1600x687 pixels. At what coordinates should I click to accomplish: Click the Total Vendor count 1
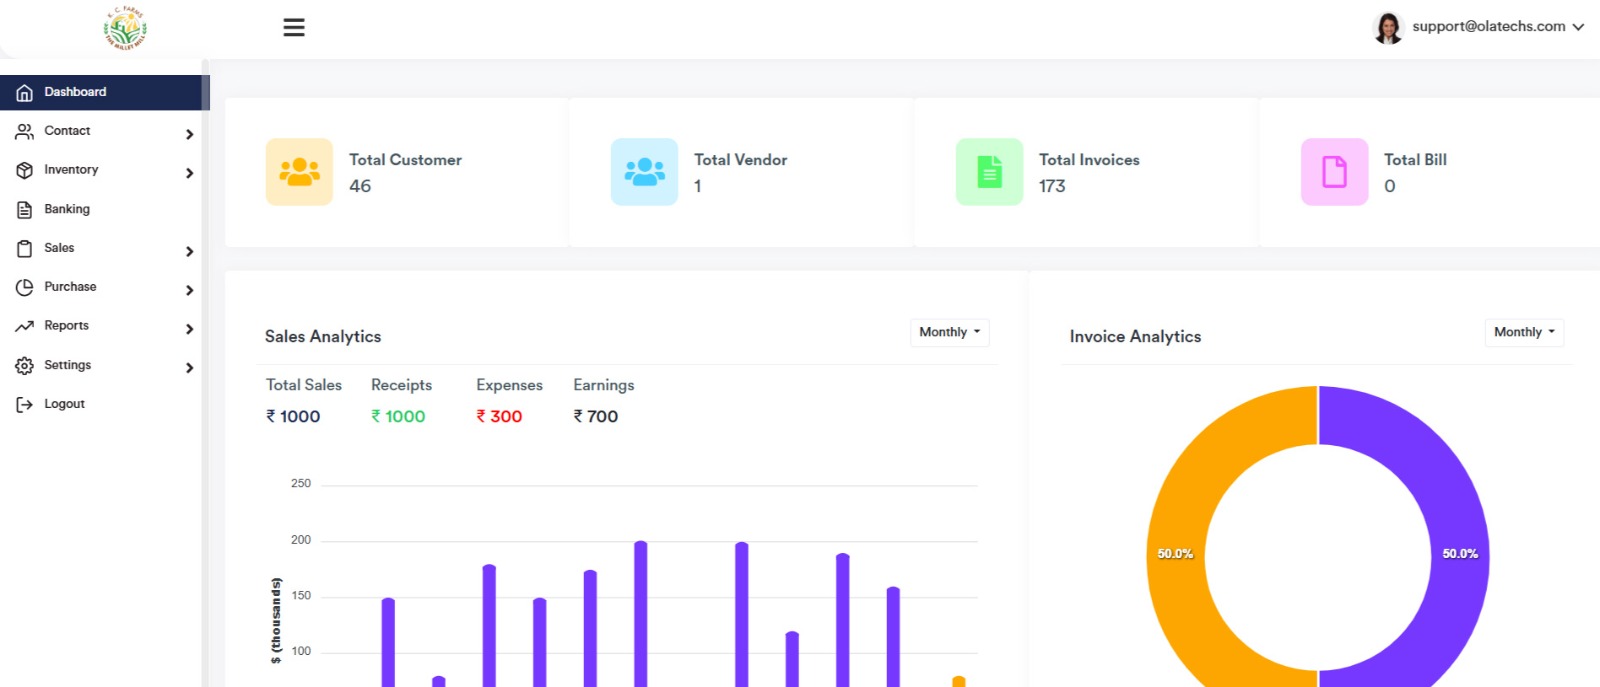(697, 186)
